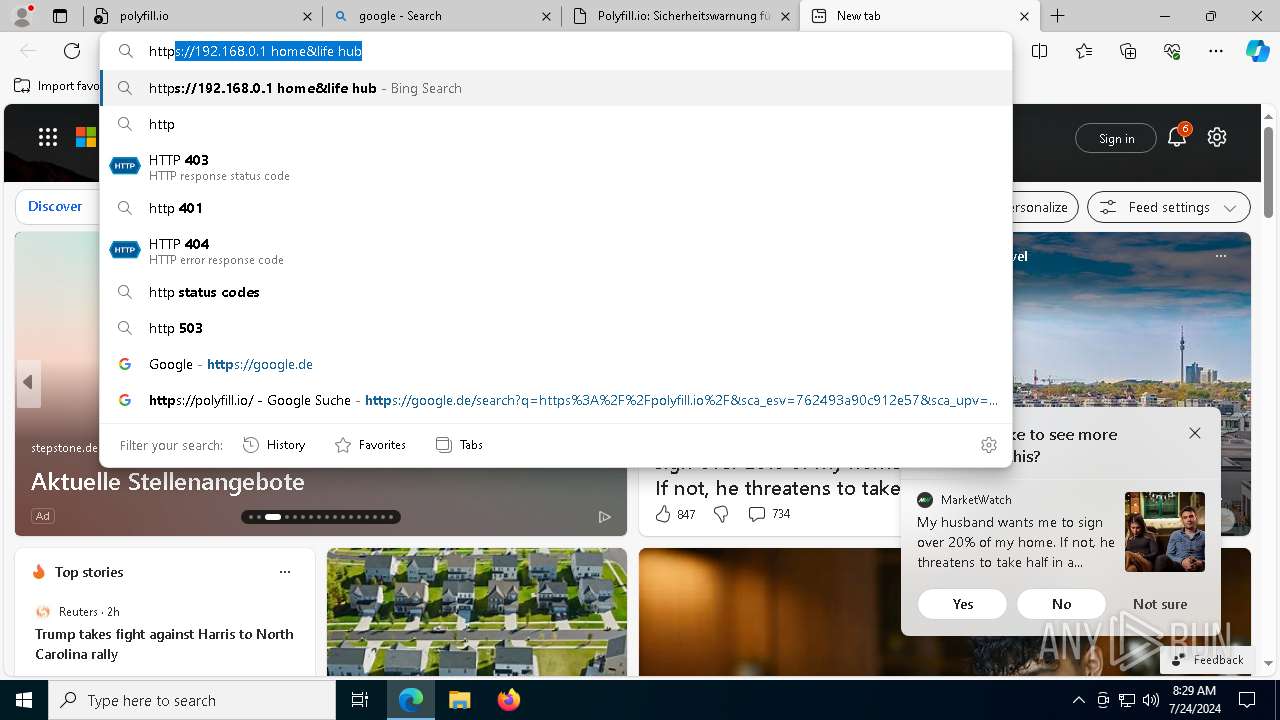Click in the address bar text field
Image resolution: width=1280 pixels, height=720 pixels.
[556, 51]
